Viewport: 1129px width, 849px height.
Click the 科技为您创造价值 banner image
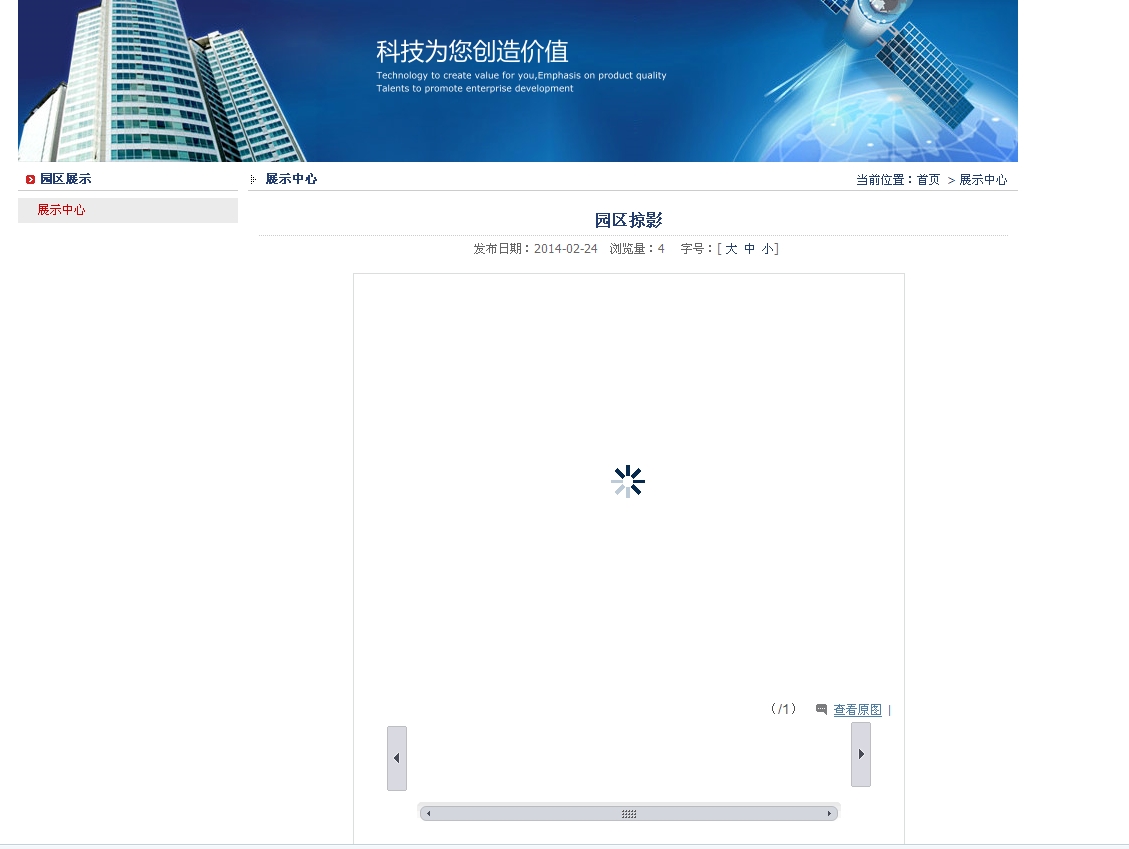(x=518, y=80)
